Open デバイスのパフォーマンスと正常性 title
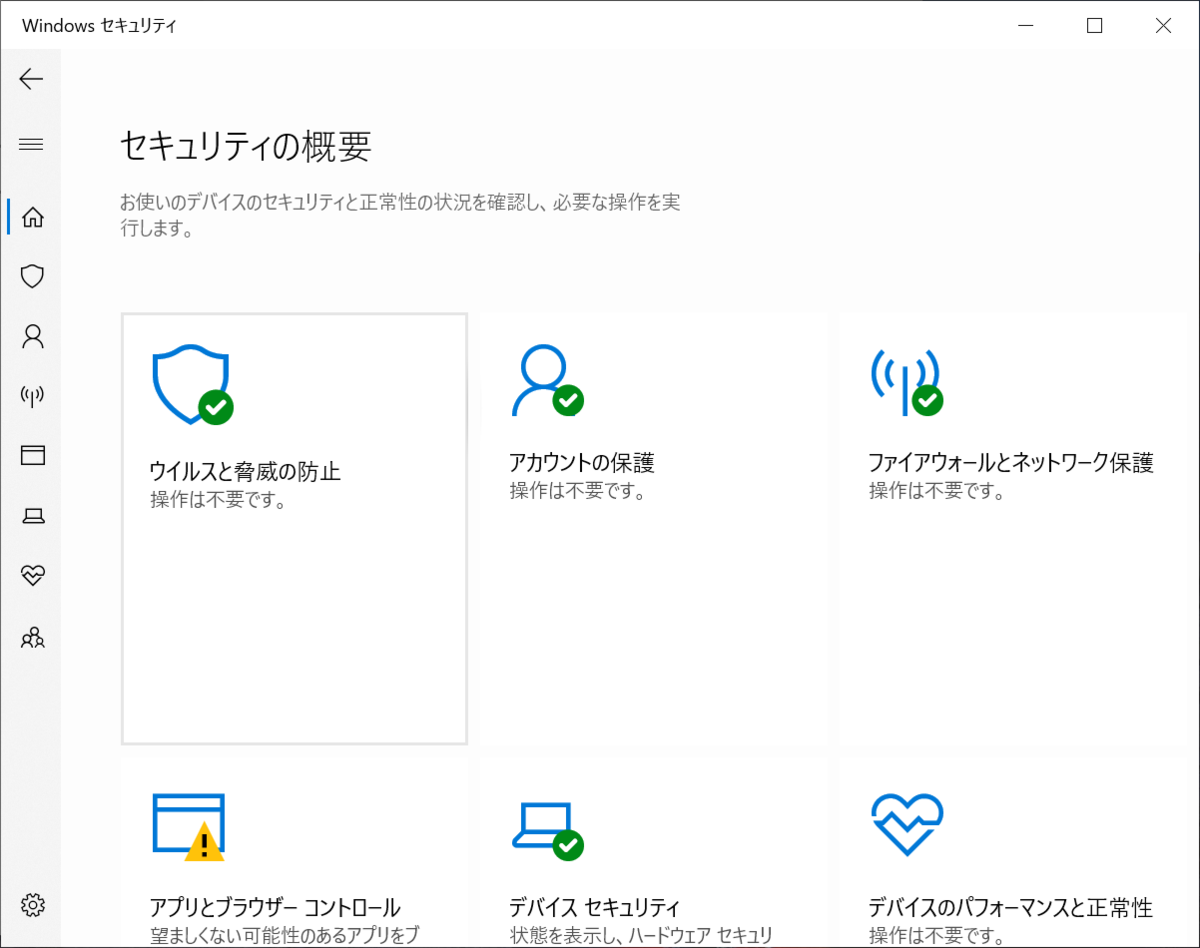This screenshot has width=1200, height=948. point(1010,908)
